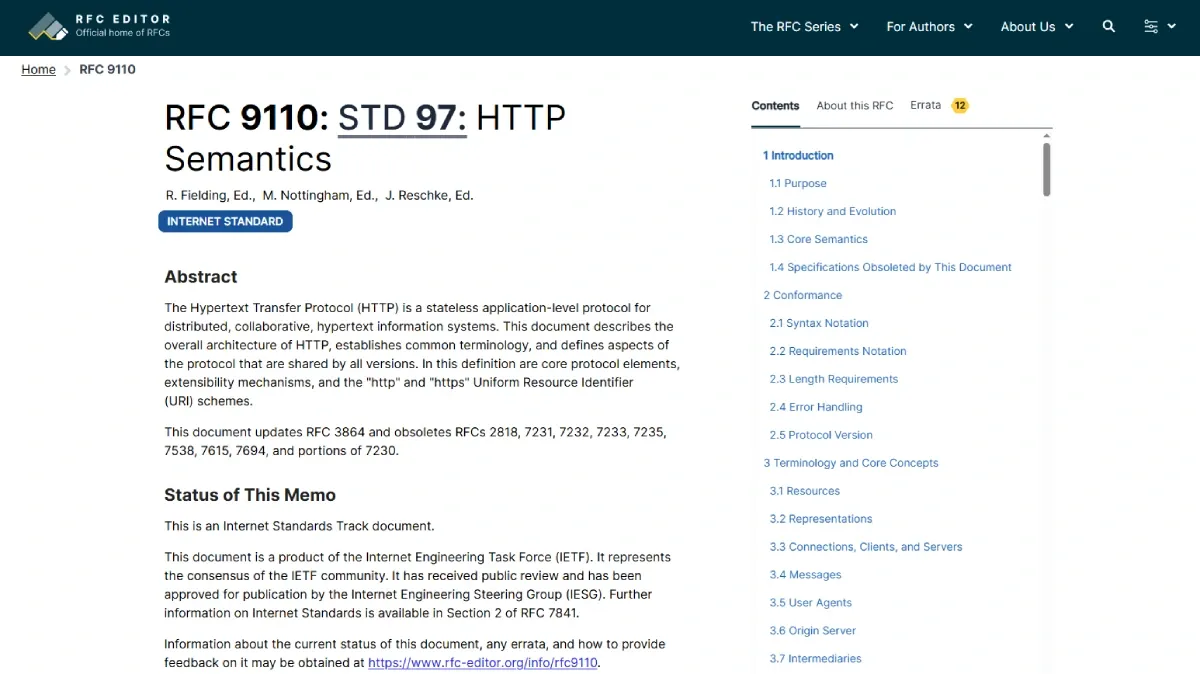Screen dimensions: 1200x674
Task: Open the STD 97 link in title
Action: point(402,118)
